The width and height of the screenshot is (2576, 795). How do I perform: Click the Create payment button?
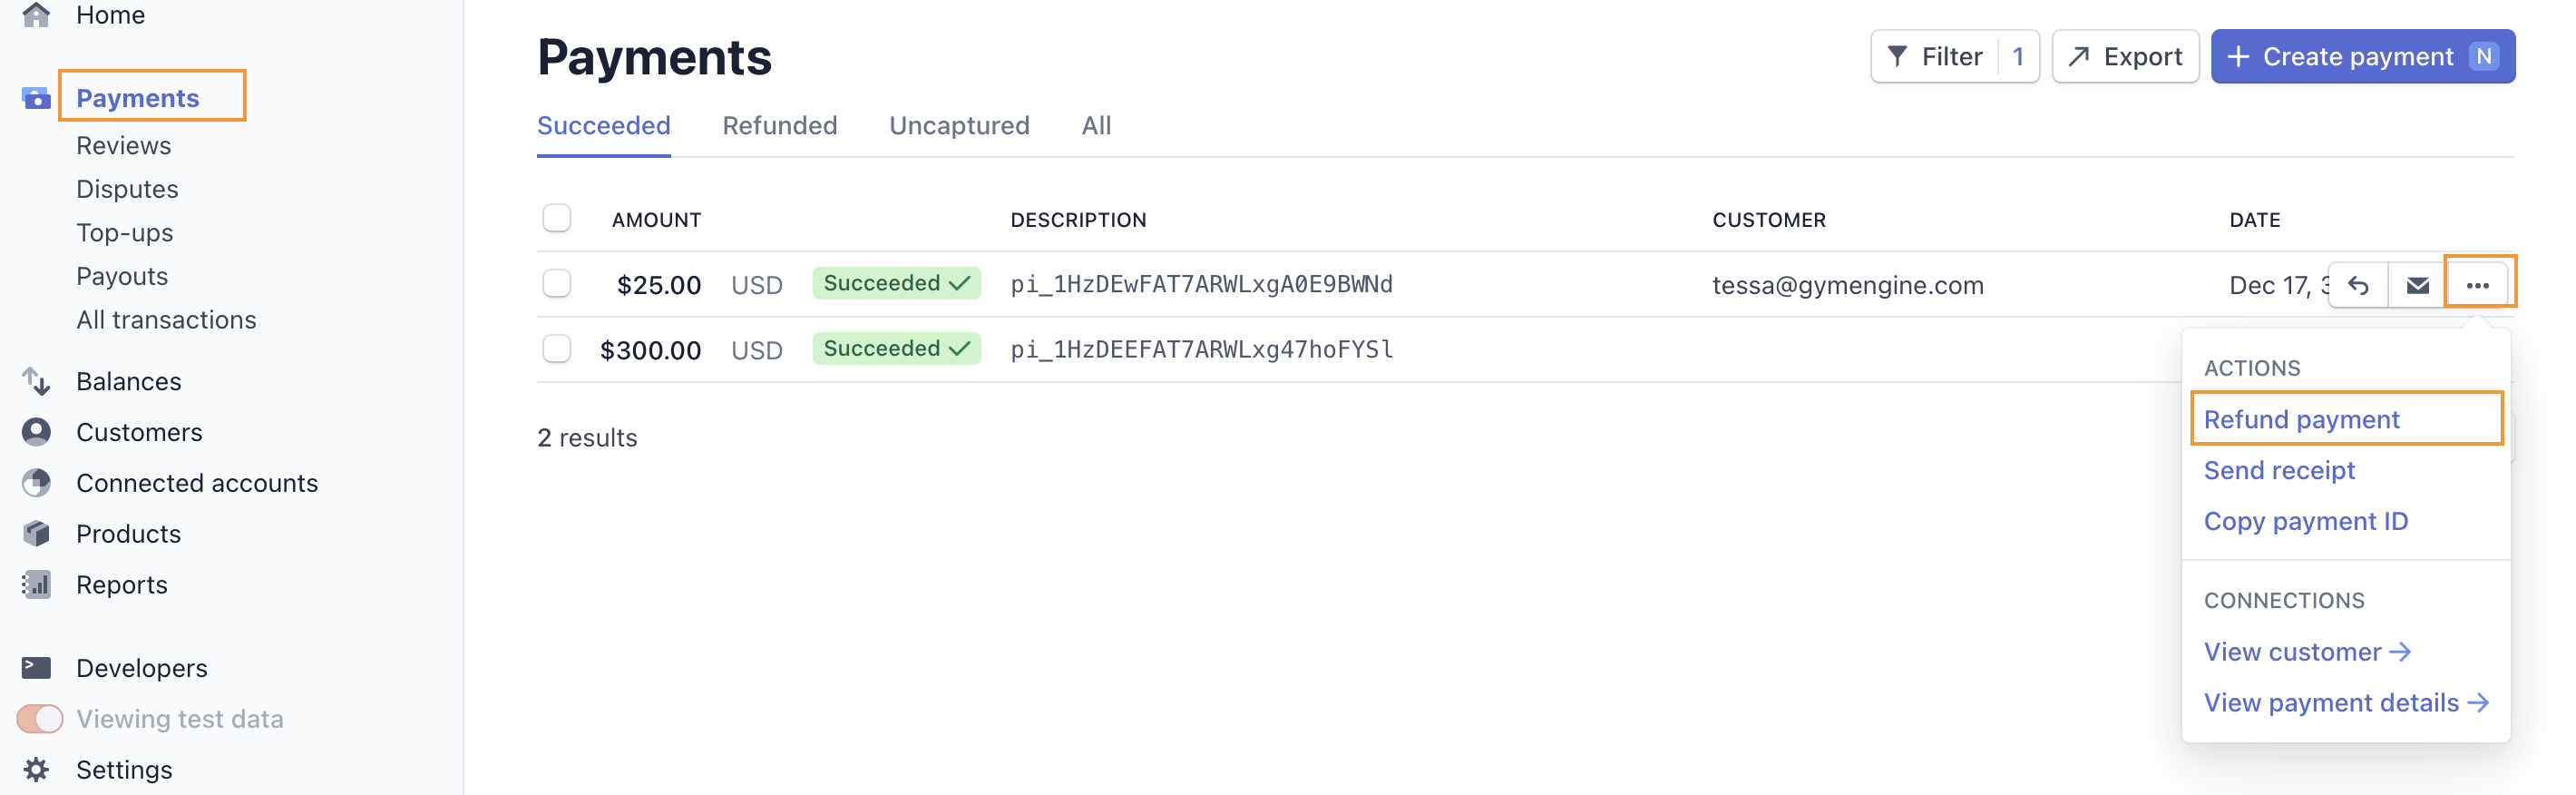[x=2362, y=57]
